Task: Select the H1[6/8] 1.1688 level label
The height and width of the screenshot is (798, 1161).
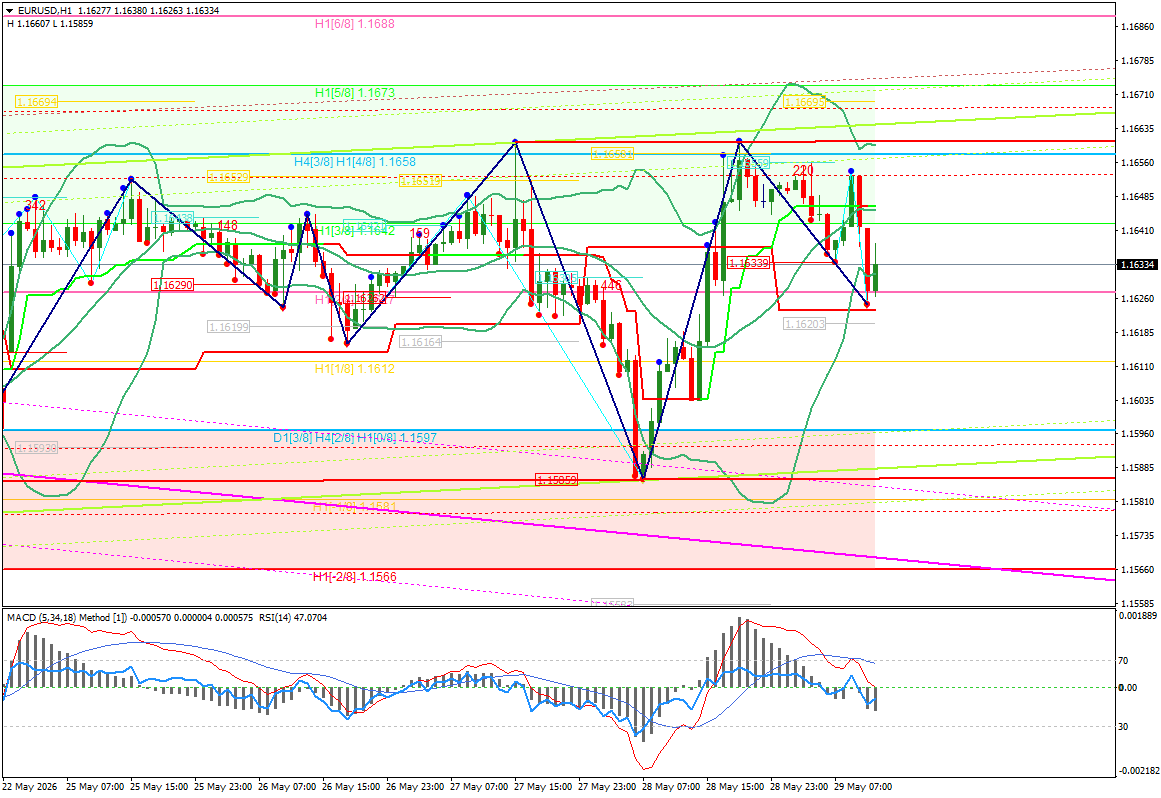Action: (x=355, y=24)
